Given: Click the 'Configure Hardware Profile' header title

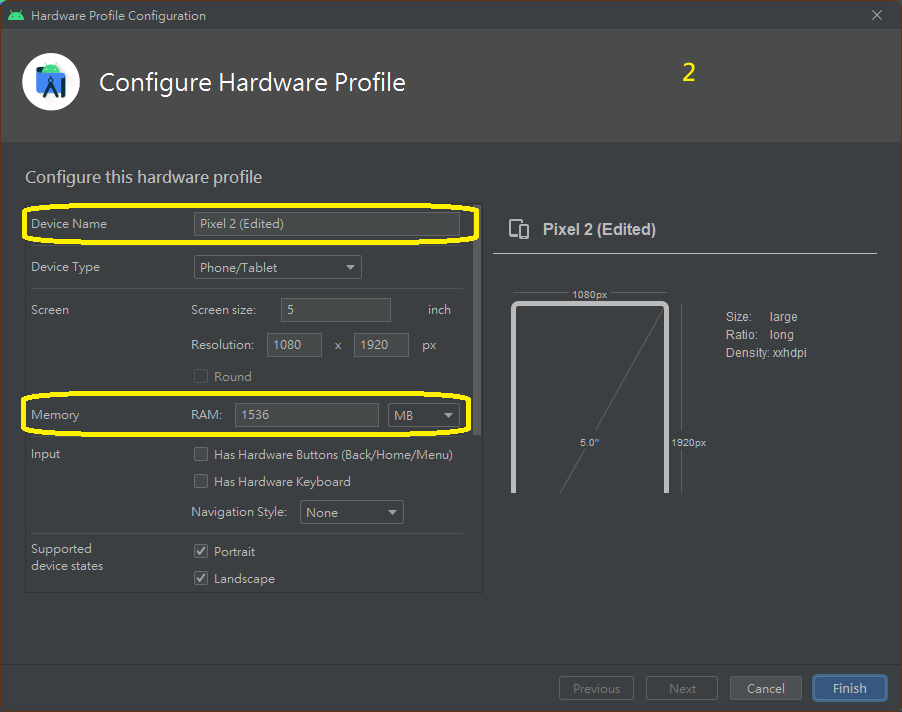Looking at the screenshot, I should (253, 83).
